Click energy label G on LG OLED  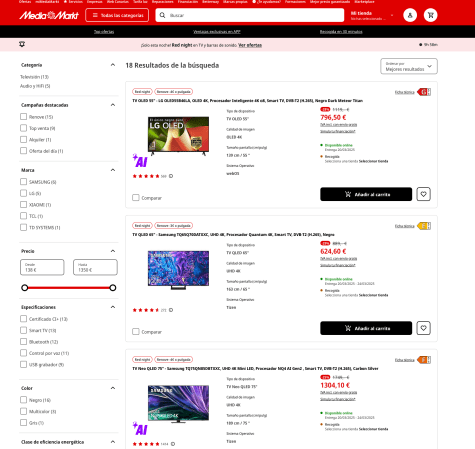pos(424,92)
